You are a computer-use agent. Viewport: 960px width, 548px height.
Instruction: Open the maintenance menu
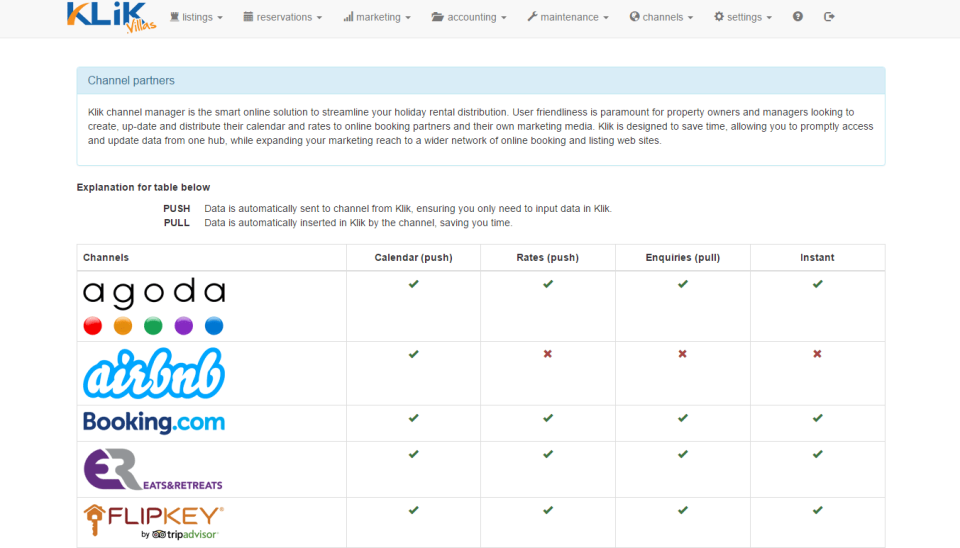pos(568,17)
